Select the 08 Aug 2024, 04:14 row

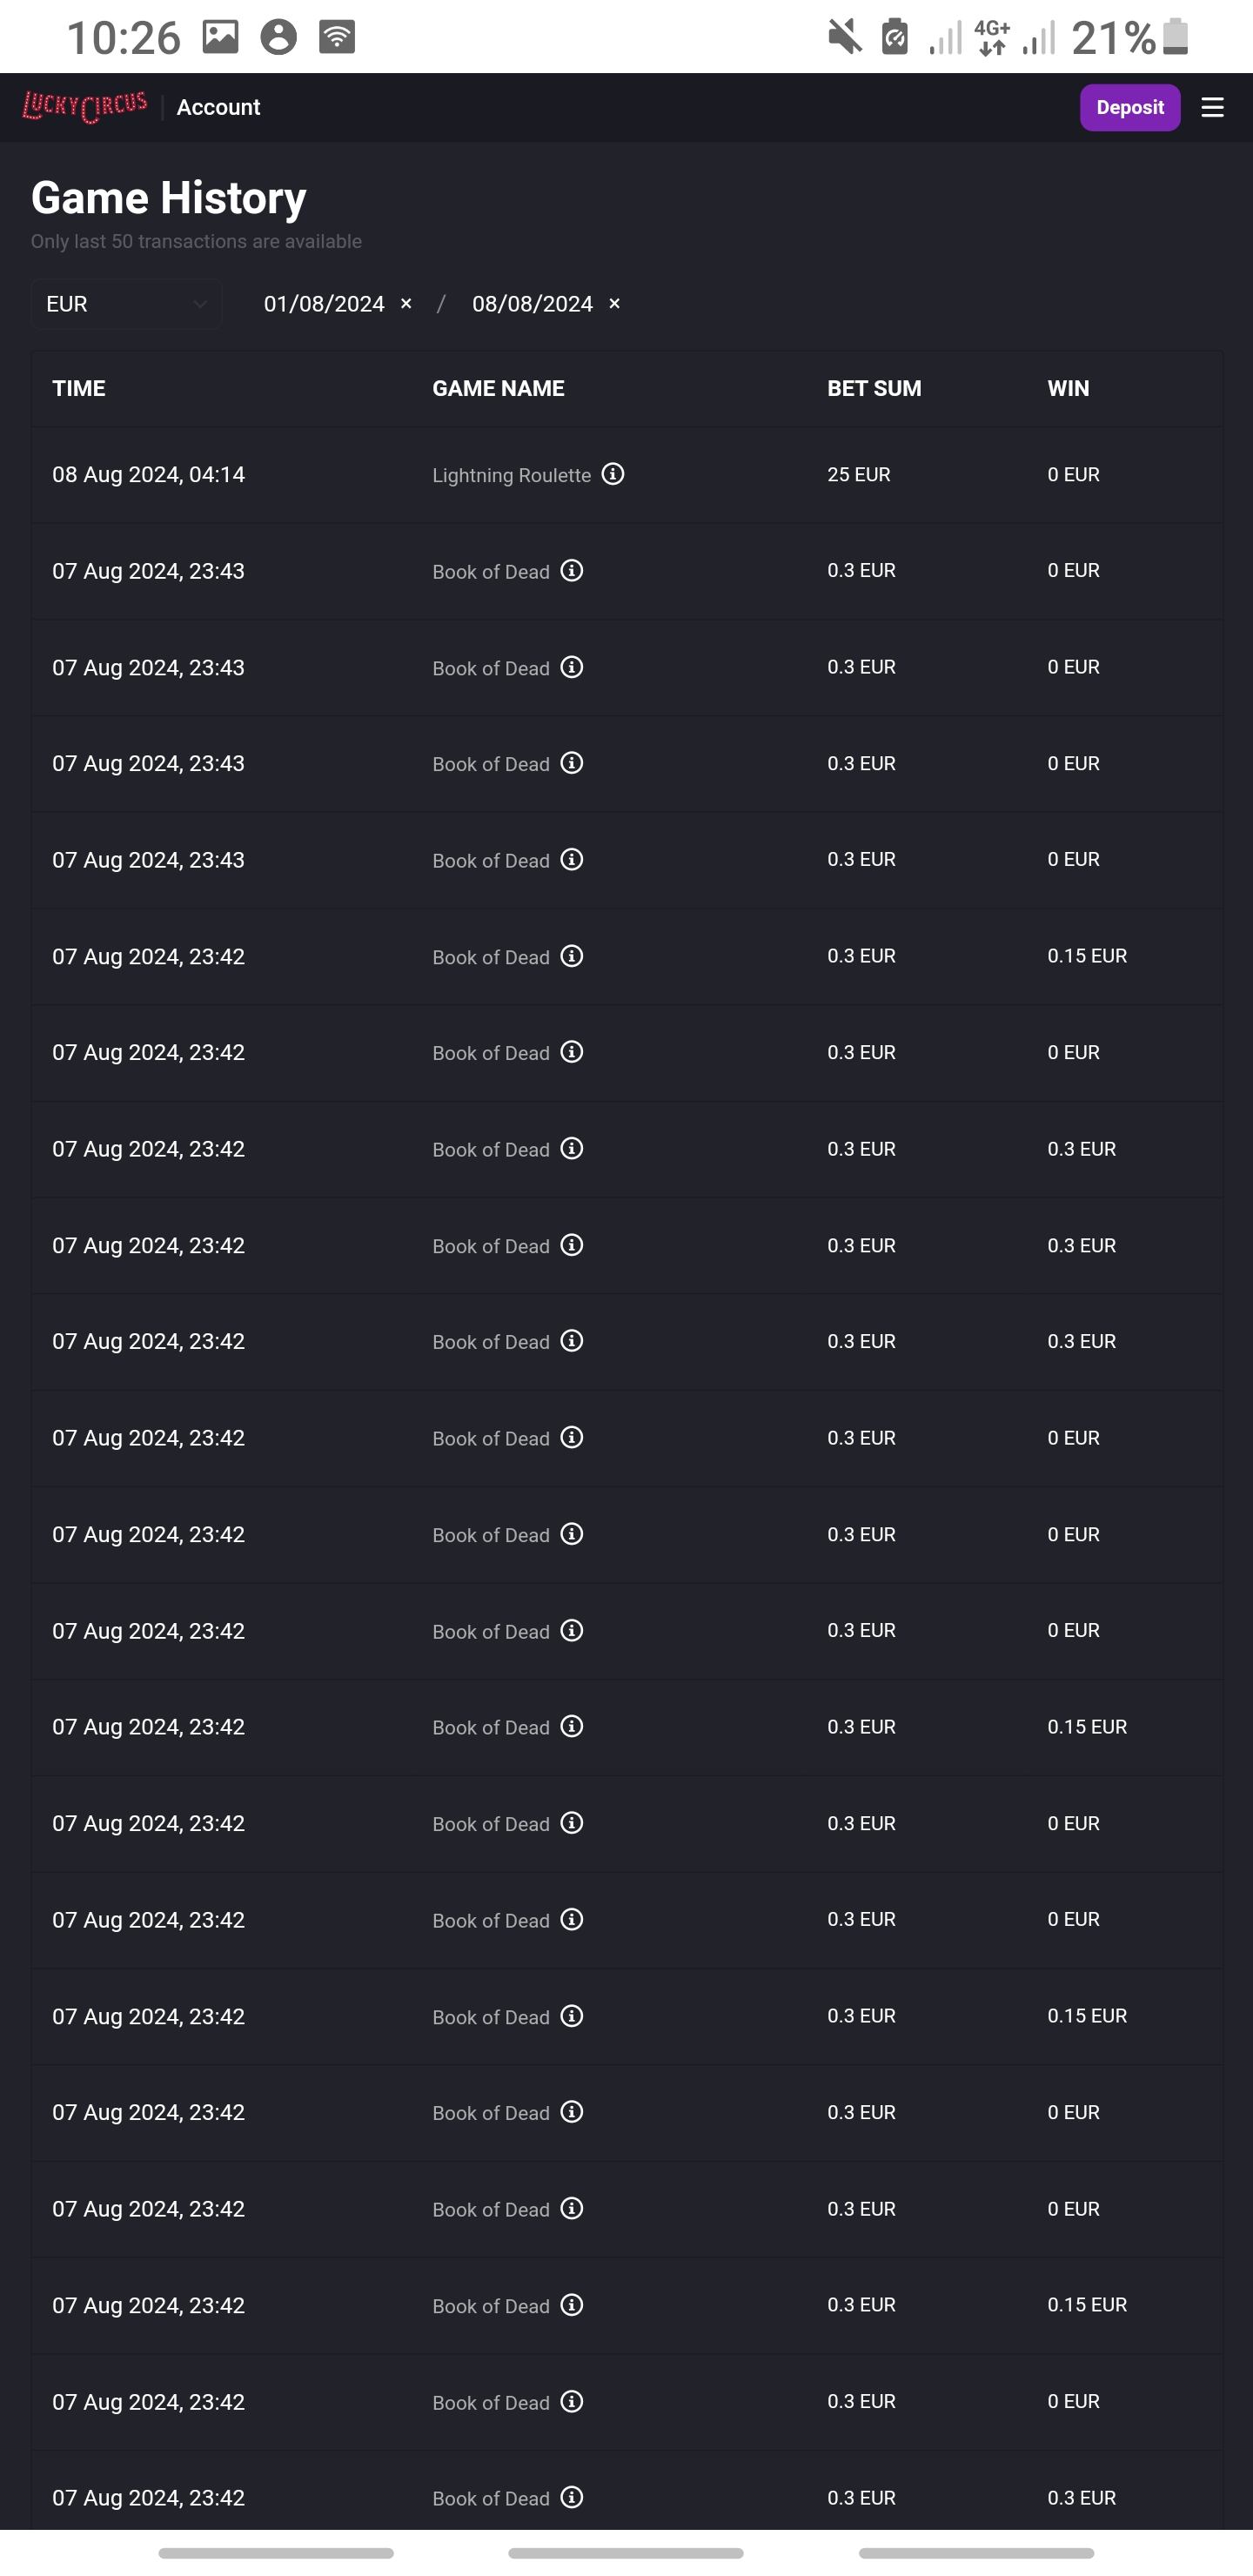tap(148, 475)
